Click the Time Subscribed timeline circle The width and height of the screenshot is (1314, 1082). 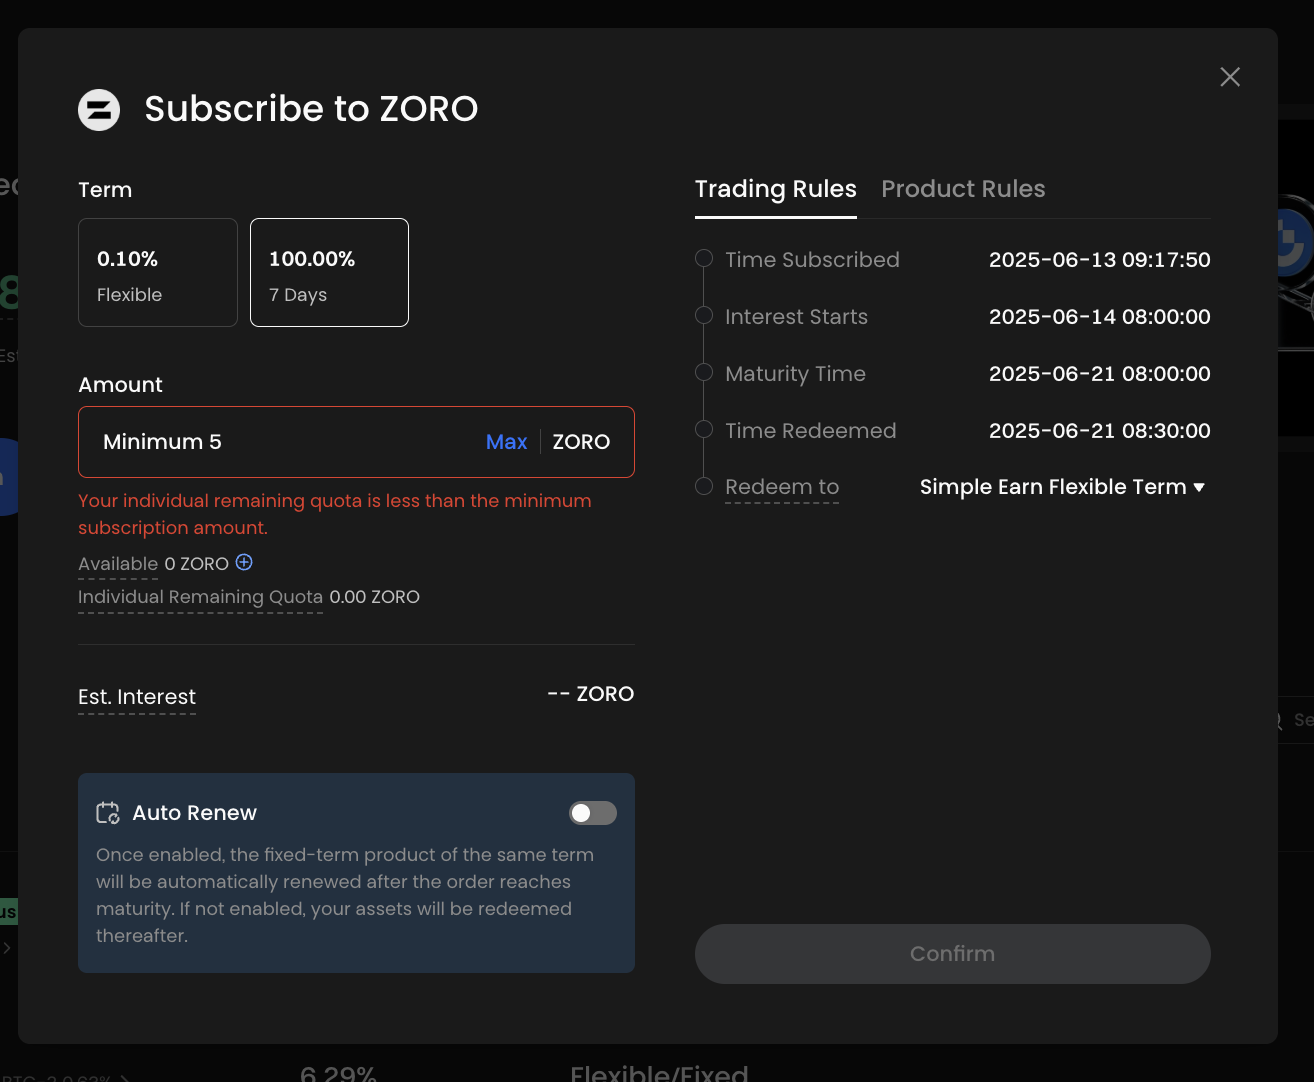704,259
